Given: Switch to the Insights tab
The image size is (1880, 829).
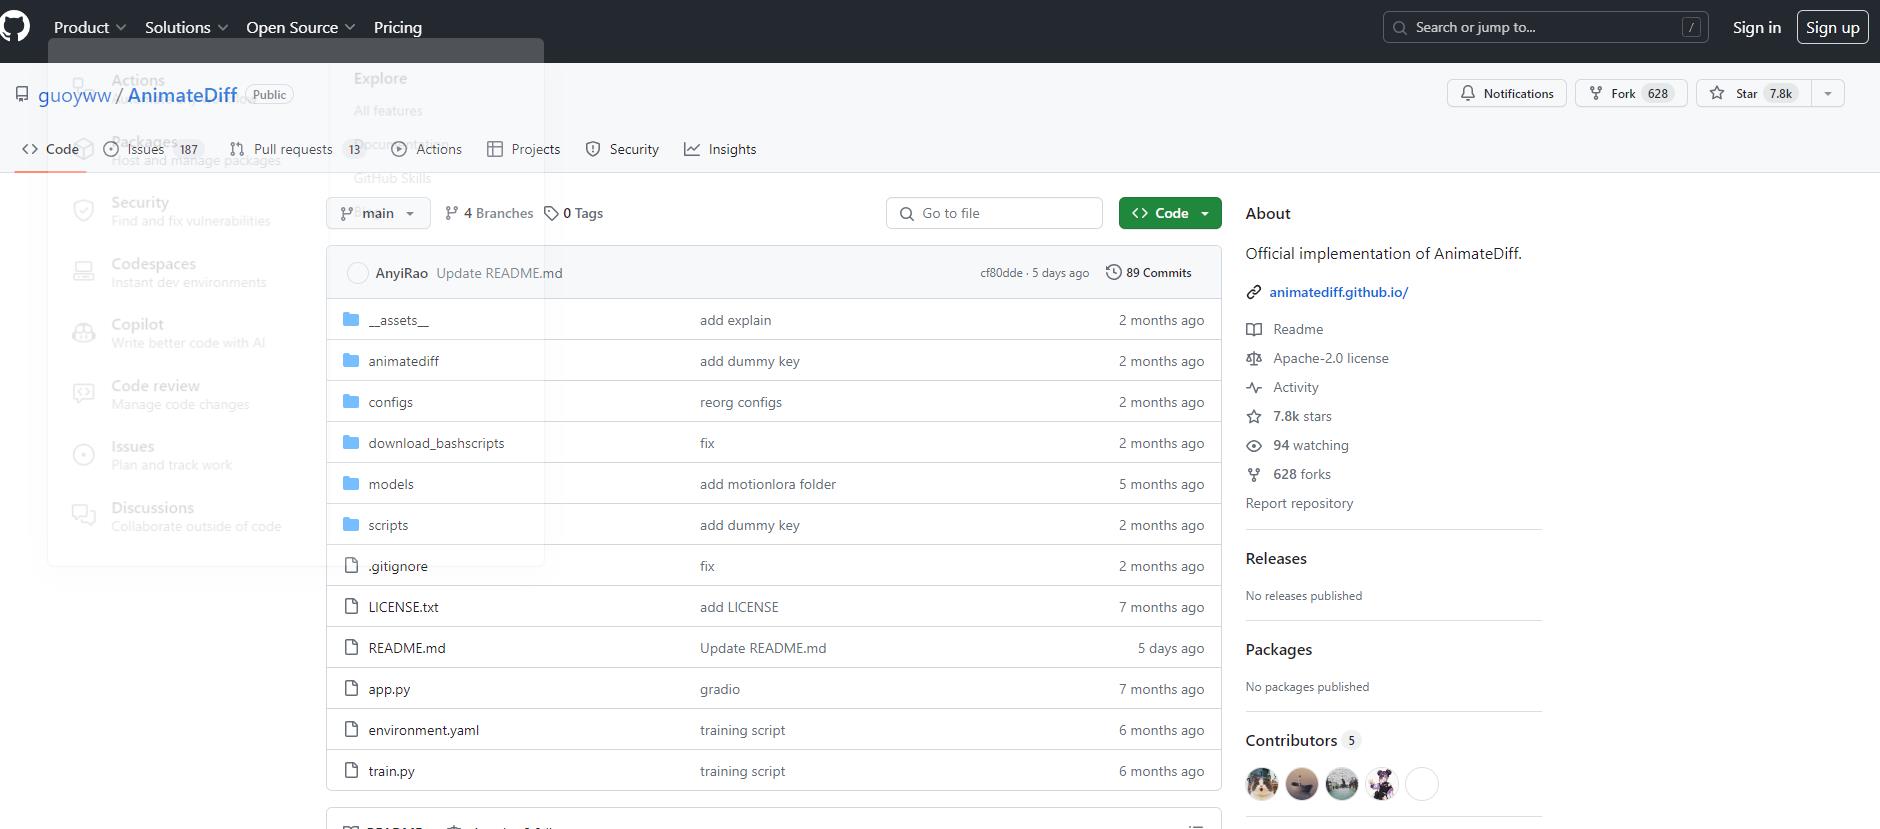Looking at the screenshot, I should click(x=720, y=149).
